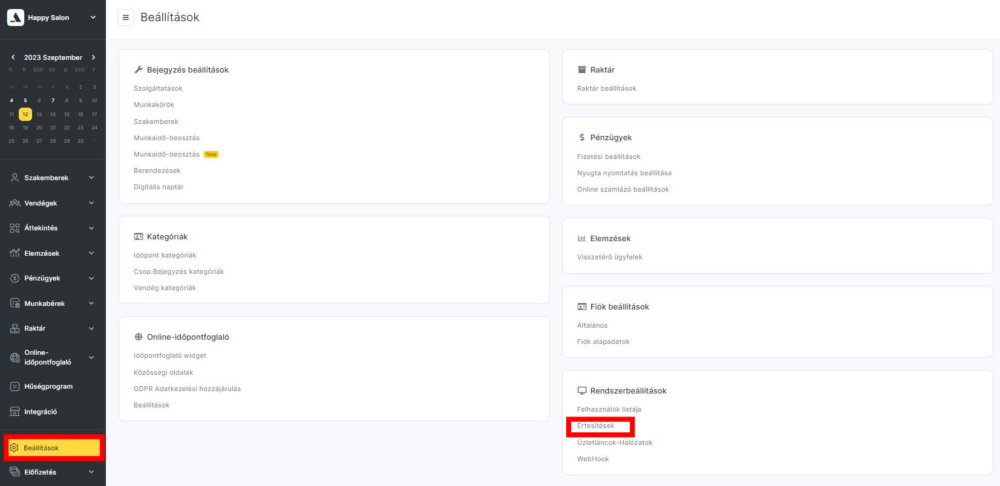
Task: Click the Hűségprogram sidebar icon
Action: coord(15,386)
